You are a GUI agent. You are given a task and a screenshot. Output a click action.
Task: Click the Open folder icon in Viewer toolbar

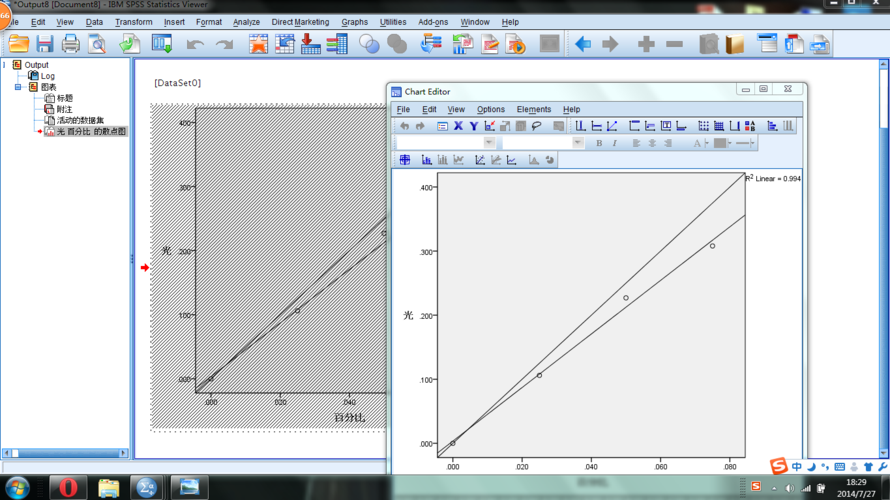click(18, 44)
